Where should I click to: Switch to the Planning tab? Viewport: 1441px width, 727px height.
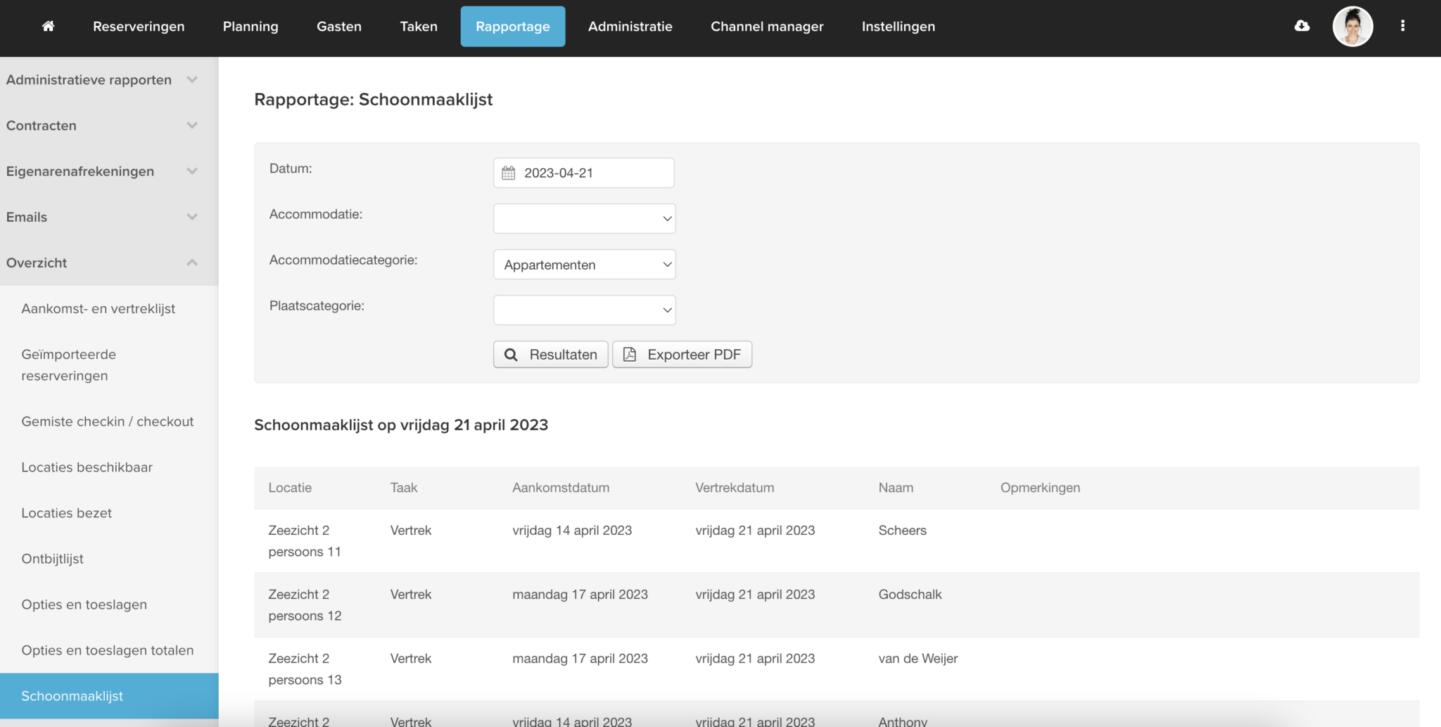coord(250,27)
